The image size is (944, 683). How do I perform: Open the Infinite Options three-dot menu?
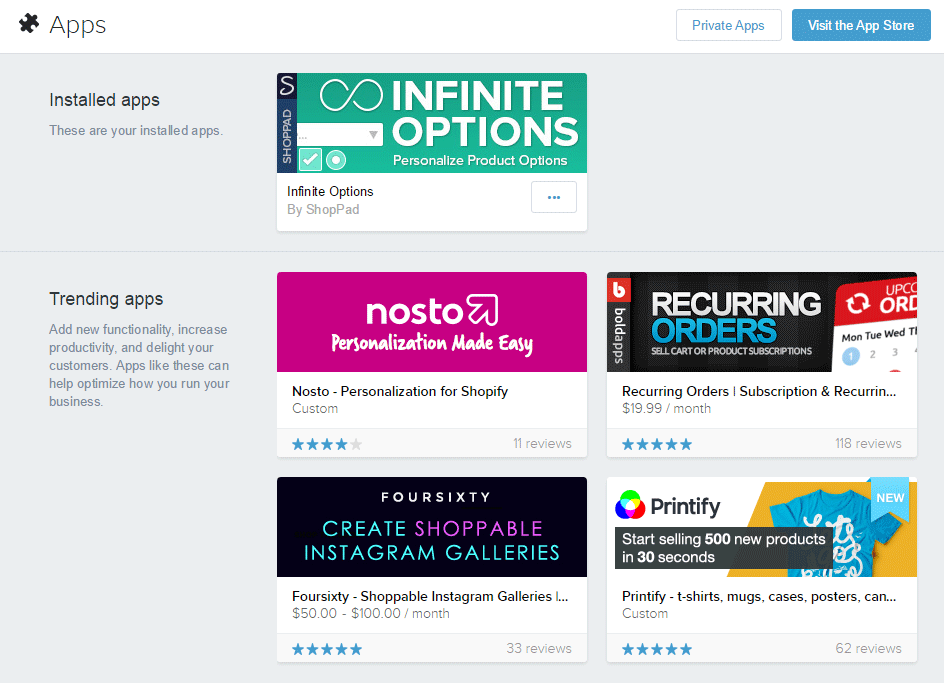point(553,197)
